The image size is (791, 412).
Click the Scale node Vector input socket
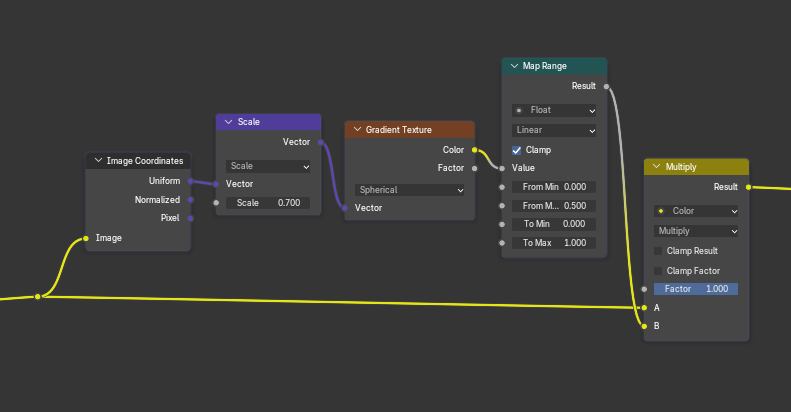pyautogui.click(x=216, y=184)
